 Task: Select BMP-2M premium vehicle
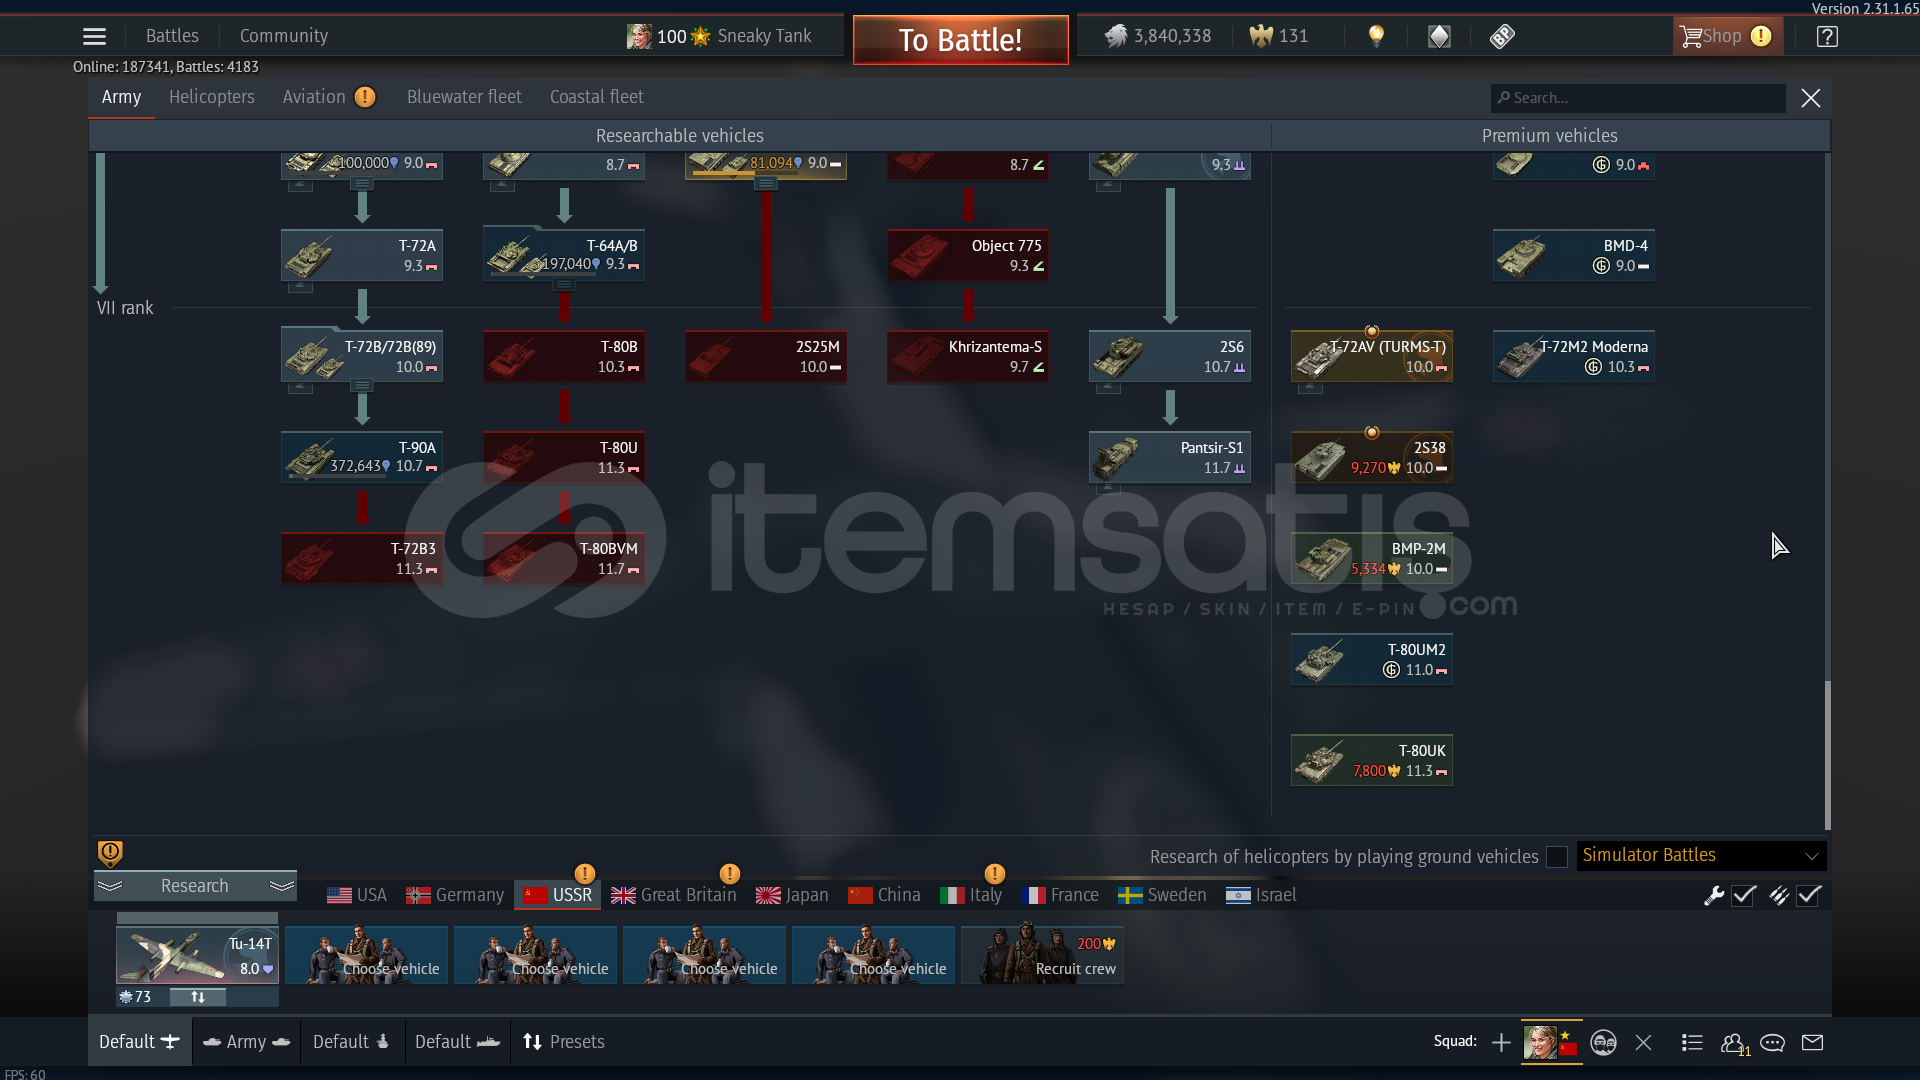tap(1372, 558)
